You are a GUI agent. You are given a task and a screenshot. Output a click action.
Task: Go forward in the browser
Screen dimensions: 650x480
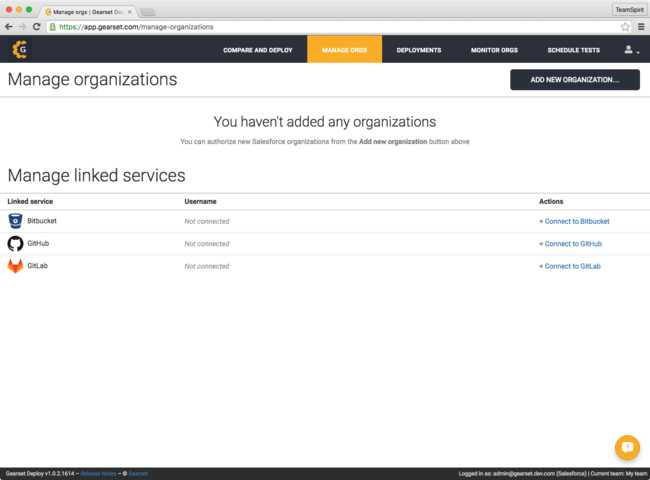(x=22, y=27)
